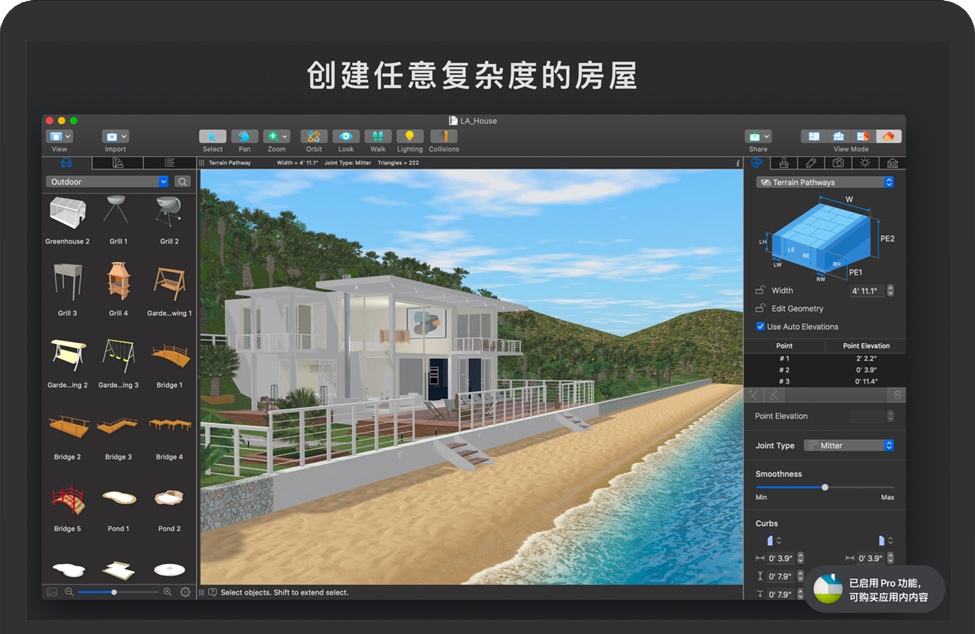Click the left curb 0' 3.9" width field
Image resolution: width=975 pixels, height=634 pixels.
coord(781,558)
